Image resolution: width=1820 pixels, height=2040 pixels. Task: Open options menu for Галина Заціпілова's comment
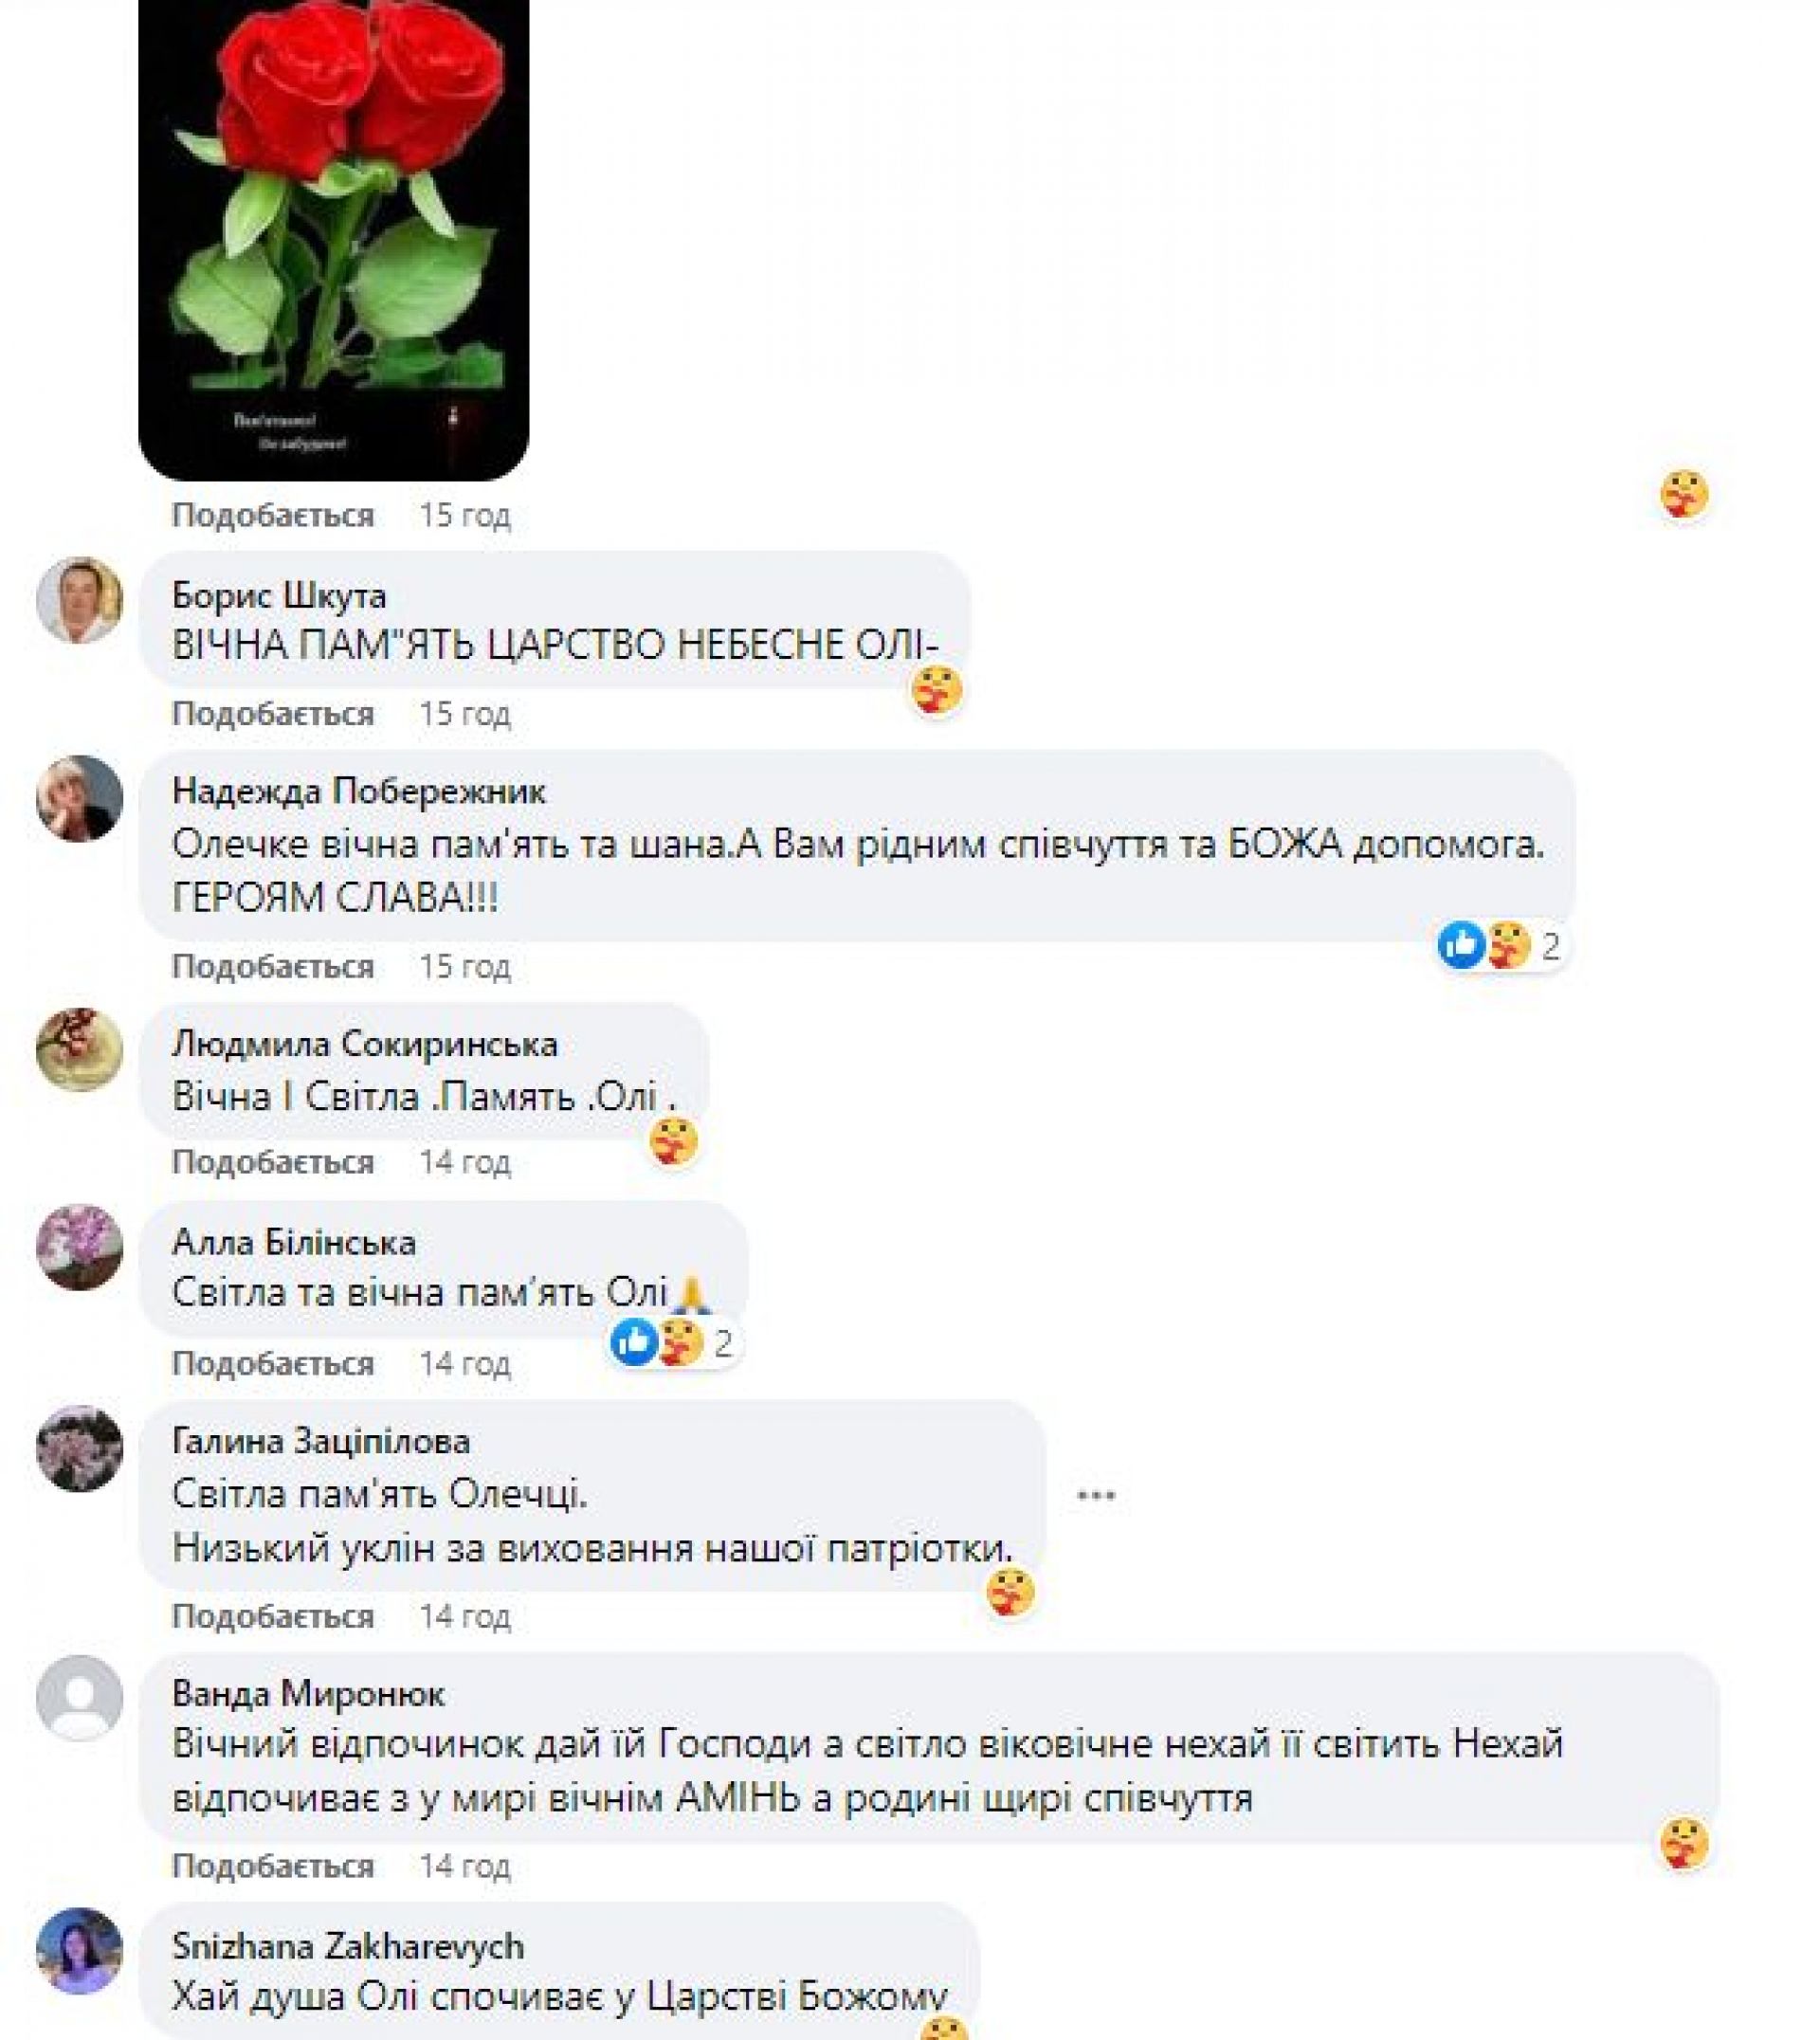(x=1096, y=1496)
